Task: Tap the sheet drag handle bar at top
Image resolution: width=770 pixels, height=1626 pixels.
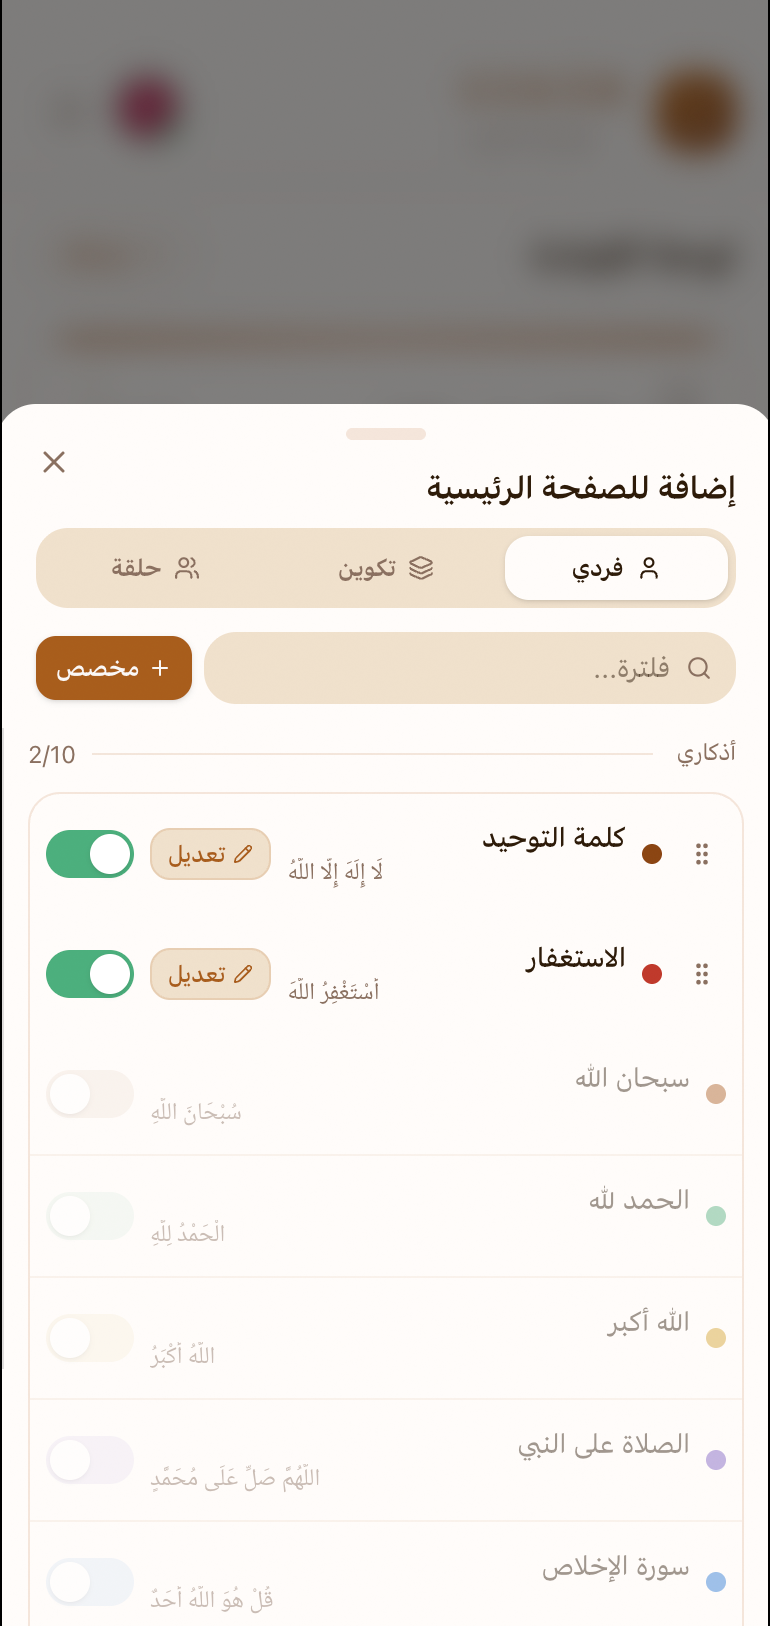Action: (x=386, y=434)
